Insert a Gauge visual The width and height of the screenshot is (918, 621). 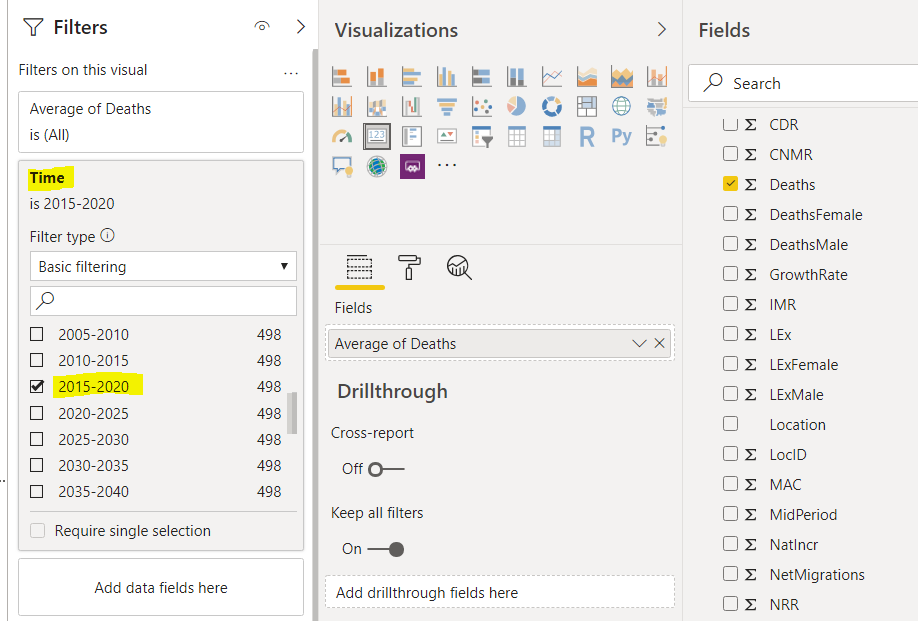pyautogui.click(x=342, y=137)
